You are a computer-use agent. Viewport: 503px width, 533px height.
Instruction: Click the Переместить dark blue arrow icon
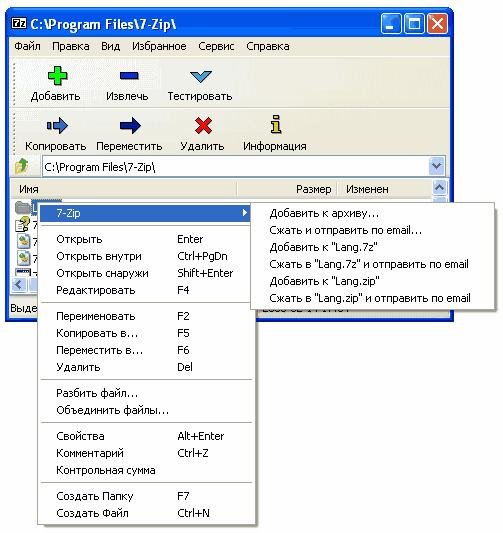(130, 125)
